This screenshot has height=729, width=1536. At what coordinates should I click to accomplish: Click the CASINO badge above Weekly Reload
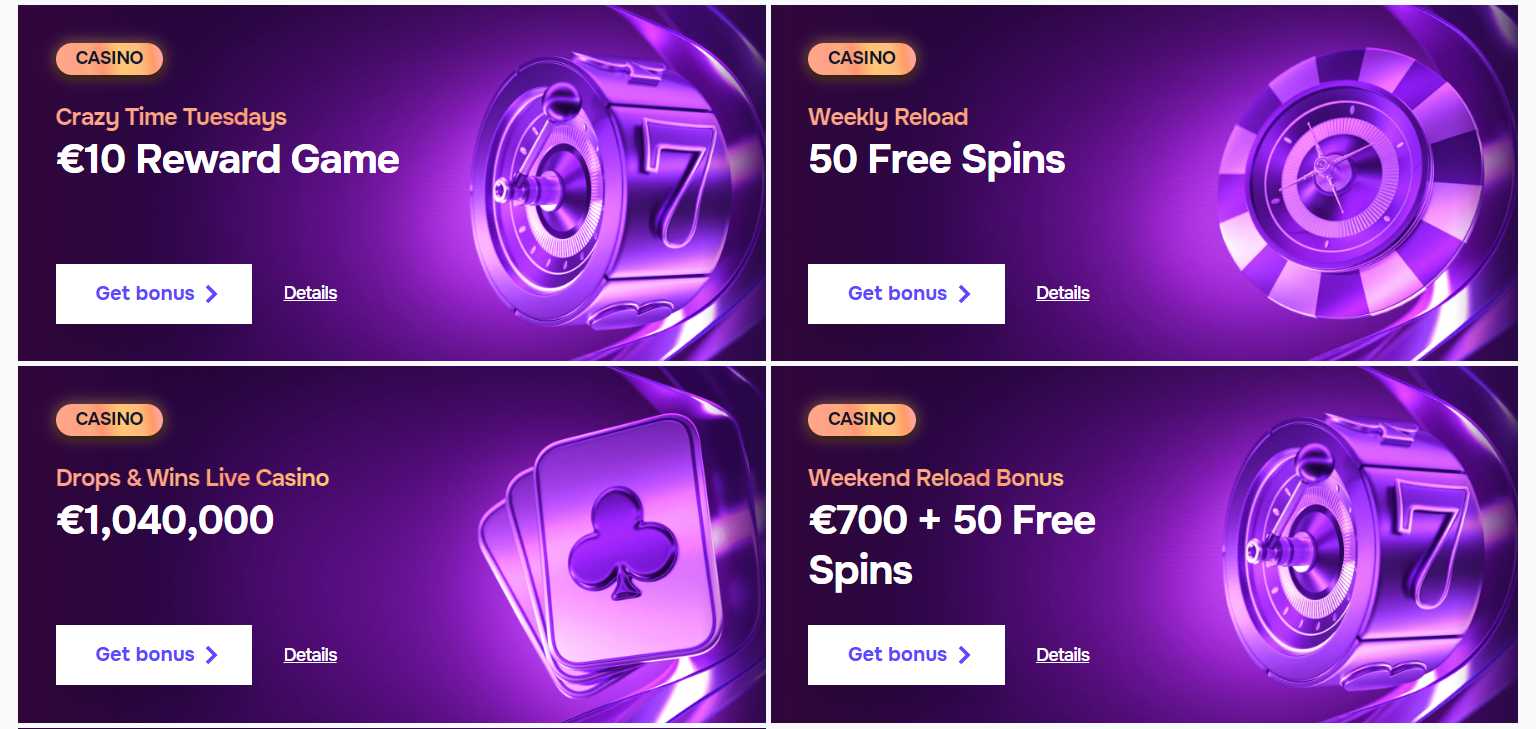861,58
